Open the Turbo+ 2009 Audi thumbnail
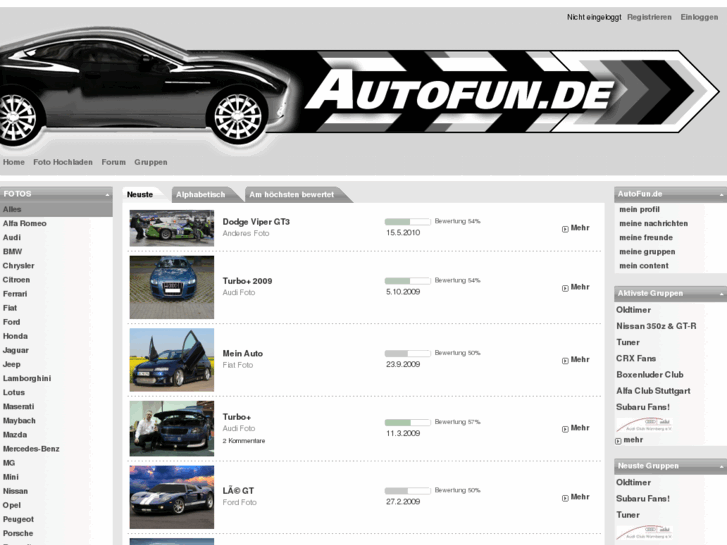The height and width of the screenshot is (545, 727). click(x=172, y=287)
